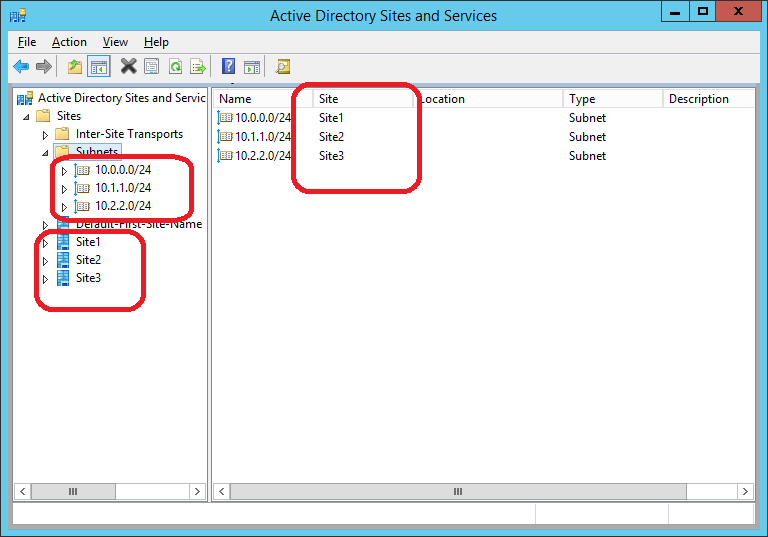
Task: Select Site2 server icon in tree
Action: 63,260
